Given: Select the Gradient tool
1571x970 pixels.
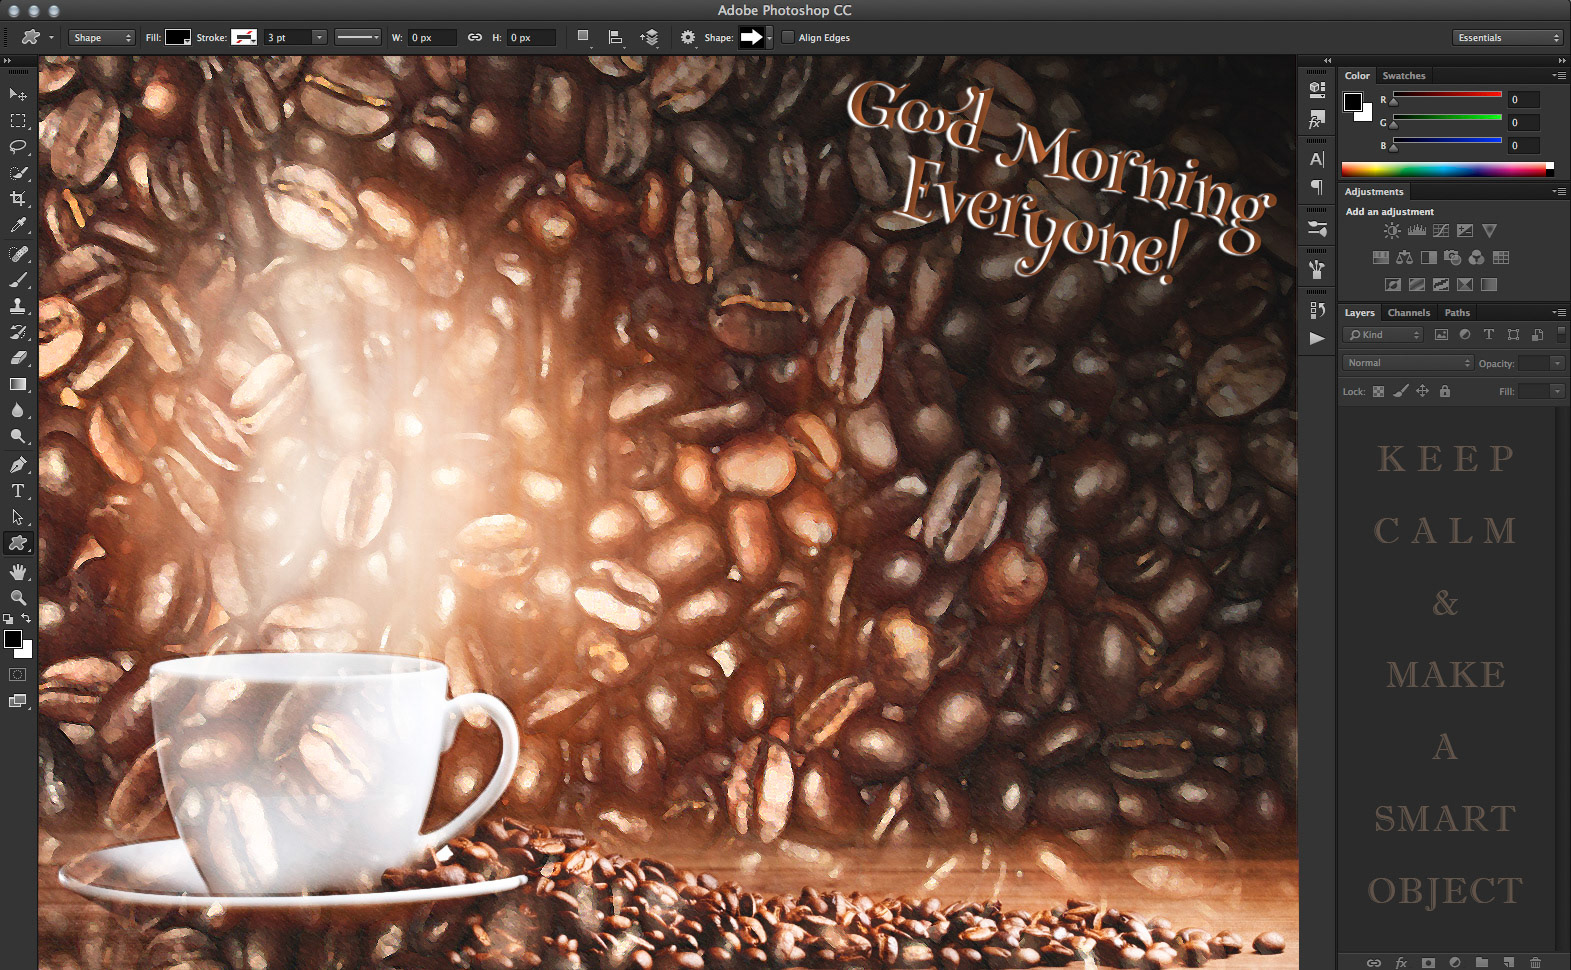Looking at the screenshot, I should pos(18,384).
